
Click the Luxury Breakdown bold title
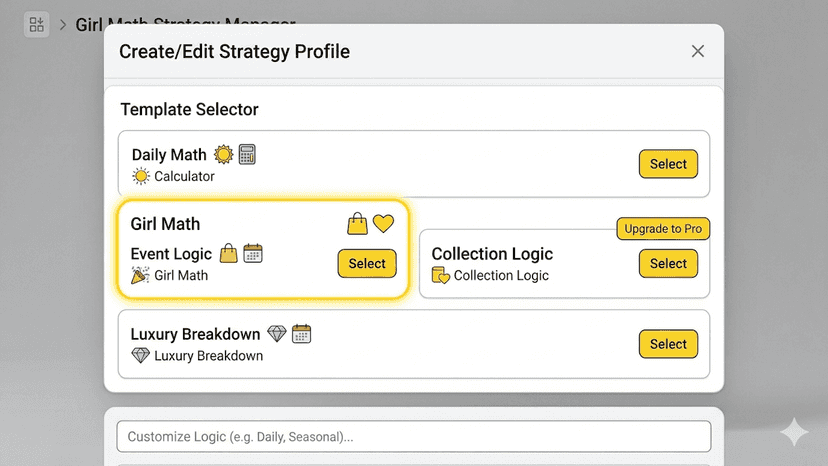tap(195, 334)
